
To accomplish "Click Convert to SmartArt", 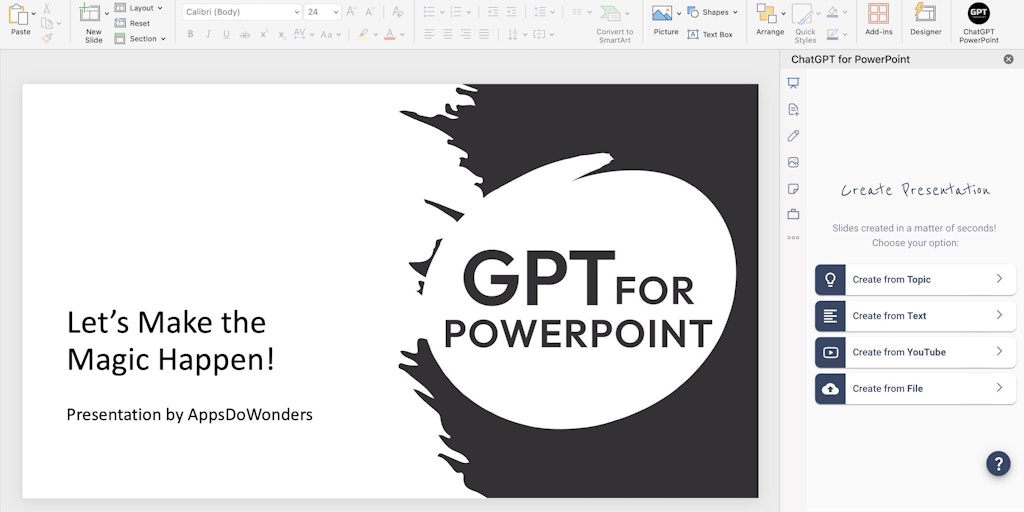I will pyautogui.click(x=615, y=25).
